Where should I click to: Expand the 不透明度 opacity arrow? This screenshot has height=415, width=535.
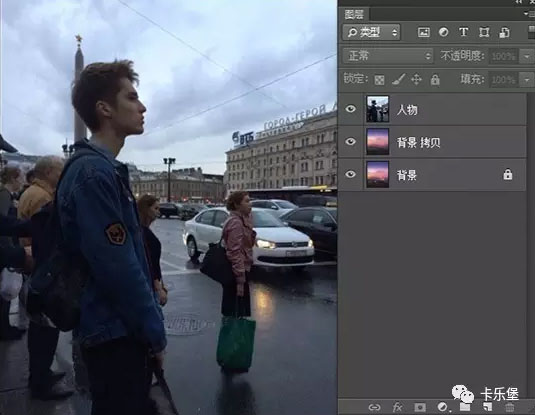point(527,56)
